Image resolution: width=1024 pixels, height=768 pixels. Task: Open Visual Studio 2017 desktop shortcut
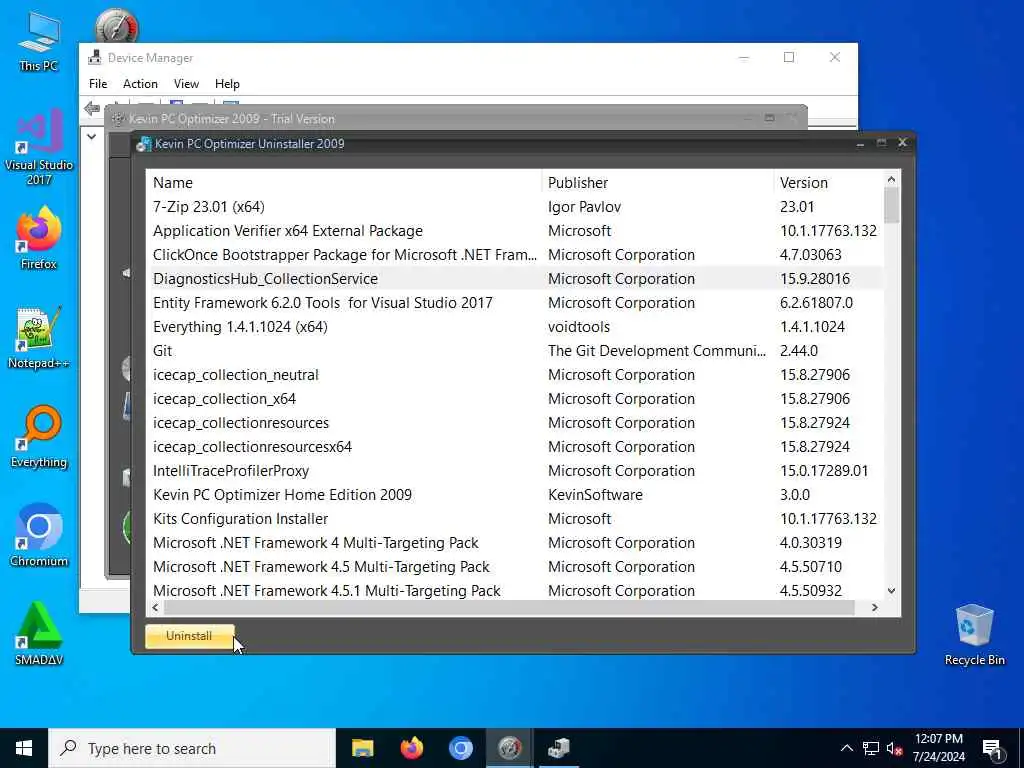pyautogui.click(x=39, y=147)
